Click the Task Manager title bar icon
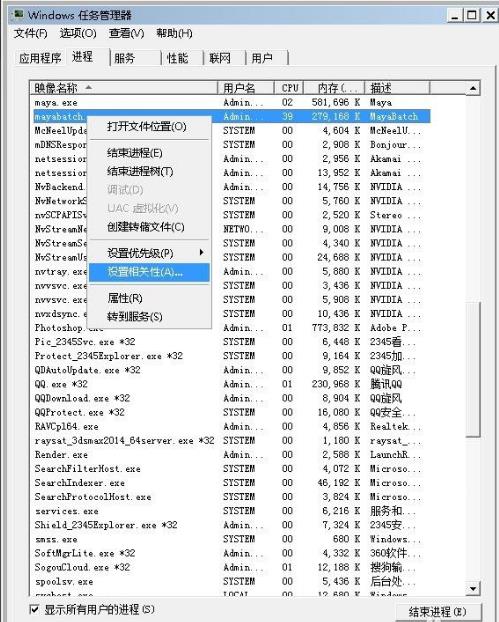Viewport: 499px width, 622px height. 17,15
